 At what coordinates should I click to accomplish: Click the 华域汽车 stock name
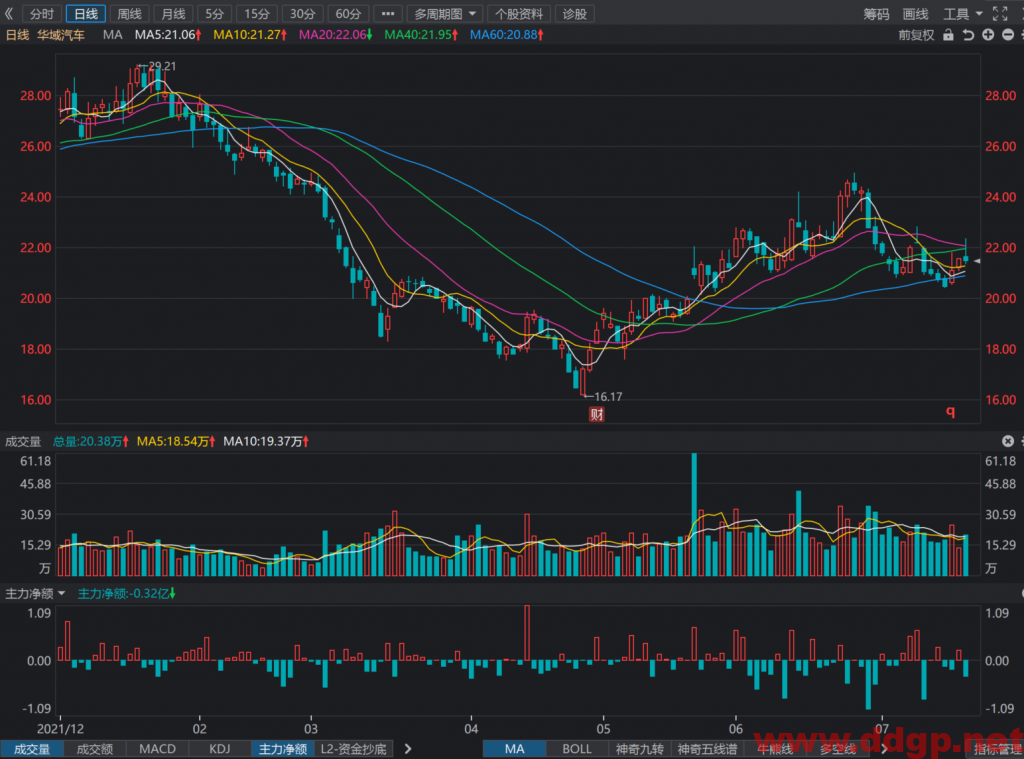click(x=61, y=35)
